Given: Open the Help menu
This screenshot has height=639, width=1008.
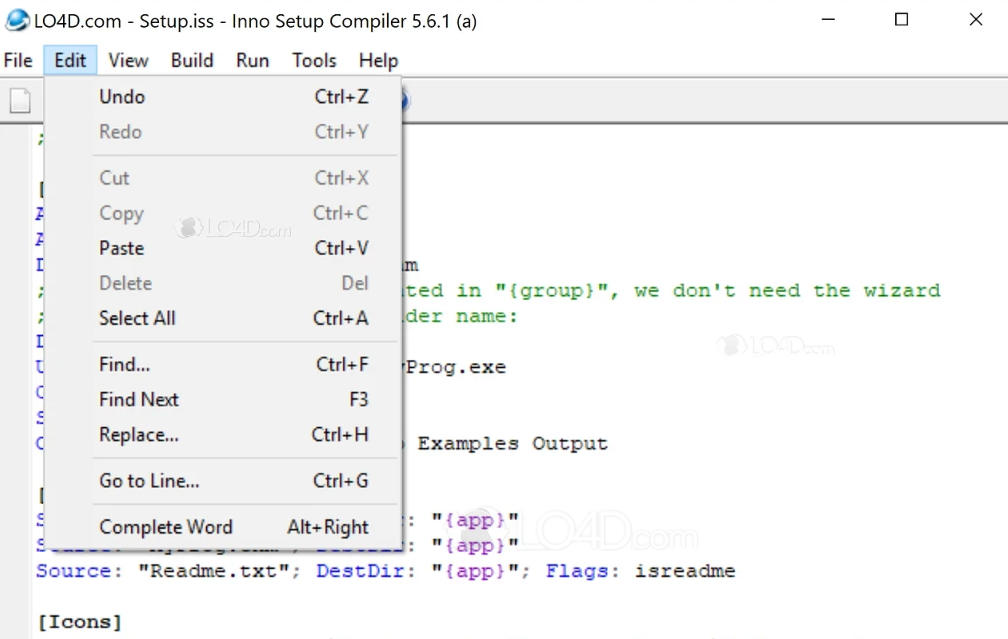Looking at the screenshot, I should tap(378, 60).
